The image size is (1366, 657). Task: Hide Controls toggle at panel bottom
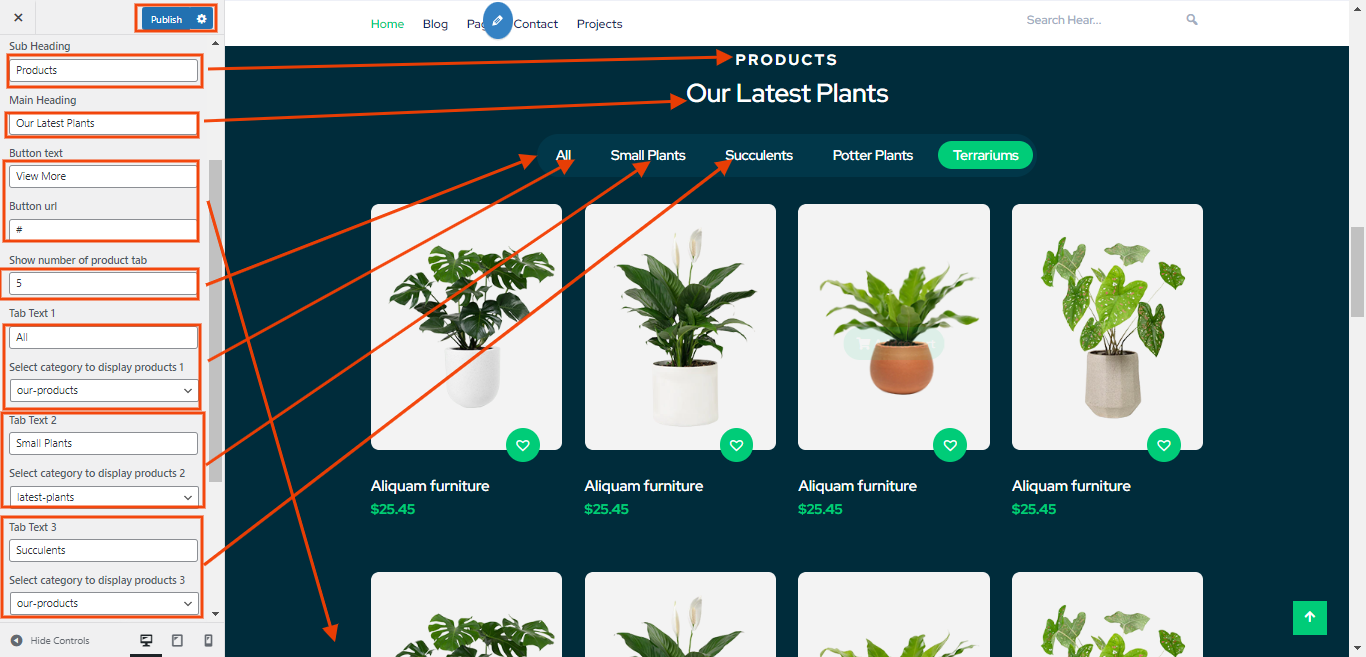(50, 641)
